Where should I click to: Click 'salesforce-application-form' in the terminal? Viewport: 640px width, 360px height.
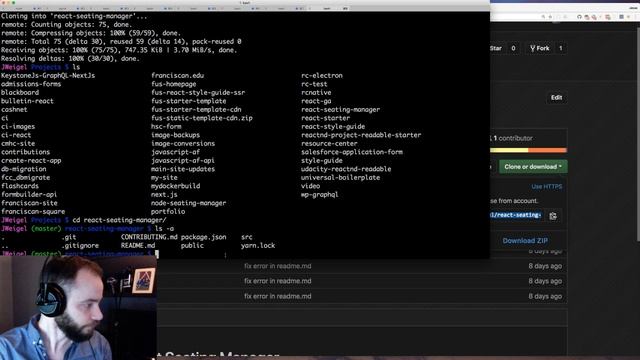tap(351, 152)
